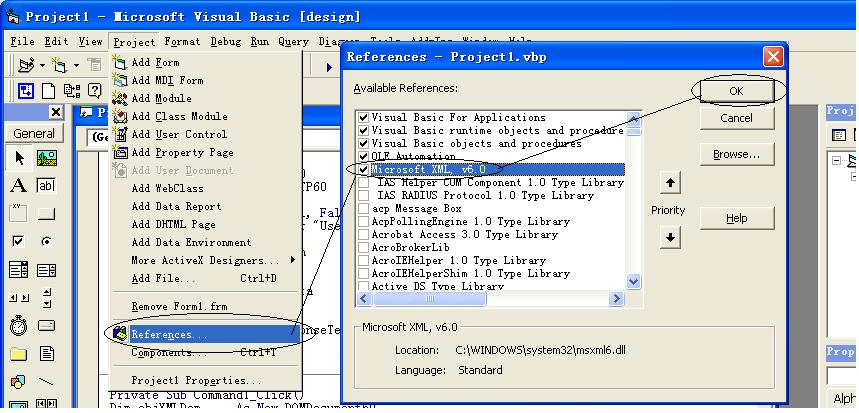Check IAS RADIUS Protocol 1.0 Type Library
This screenshot has height=413, width=859.
coord(363,196)
